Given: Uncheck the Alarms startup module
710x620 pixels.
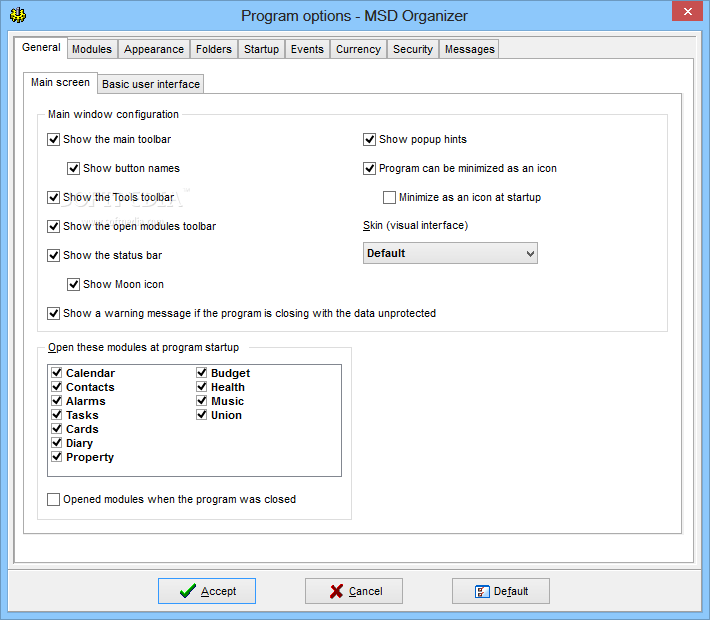Looking at the screenshot, I should 57,401.
